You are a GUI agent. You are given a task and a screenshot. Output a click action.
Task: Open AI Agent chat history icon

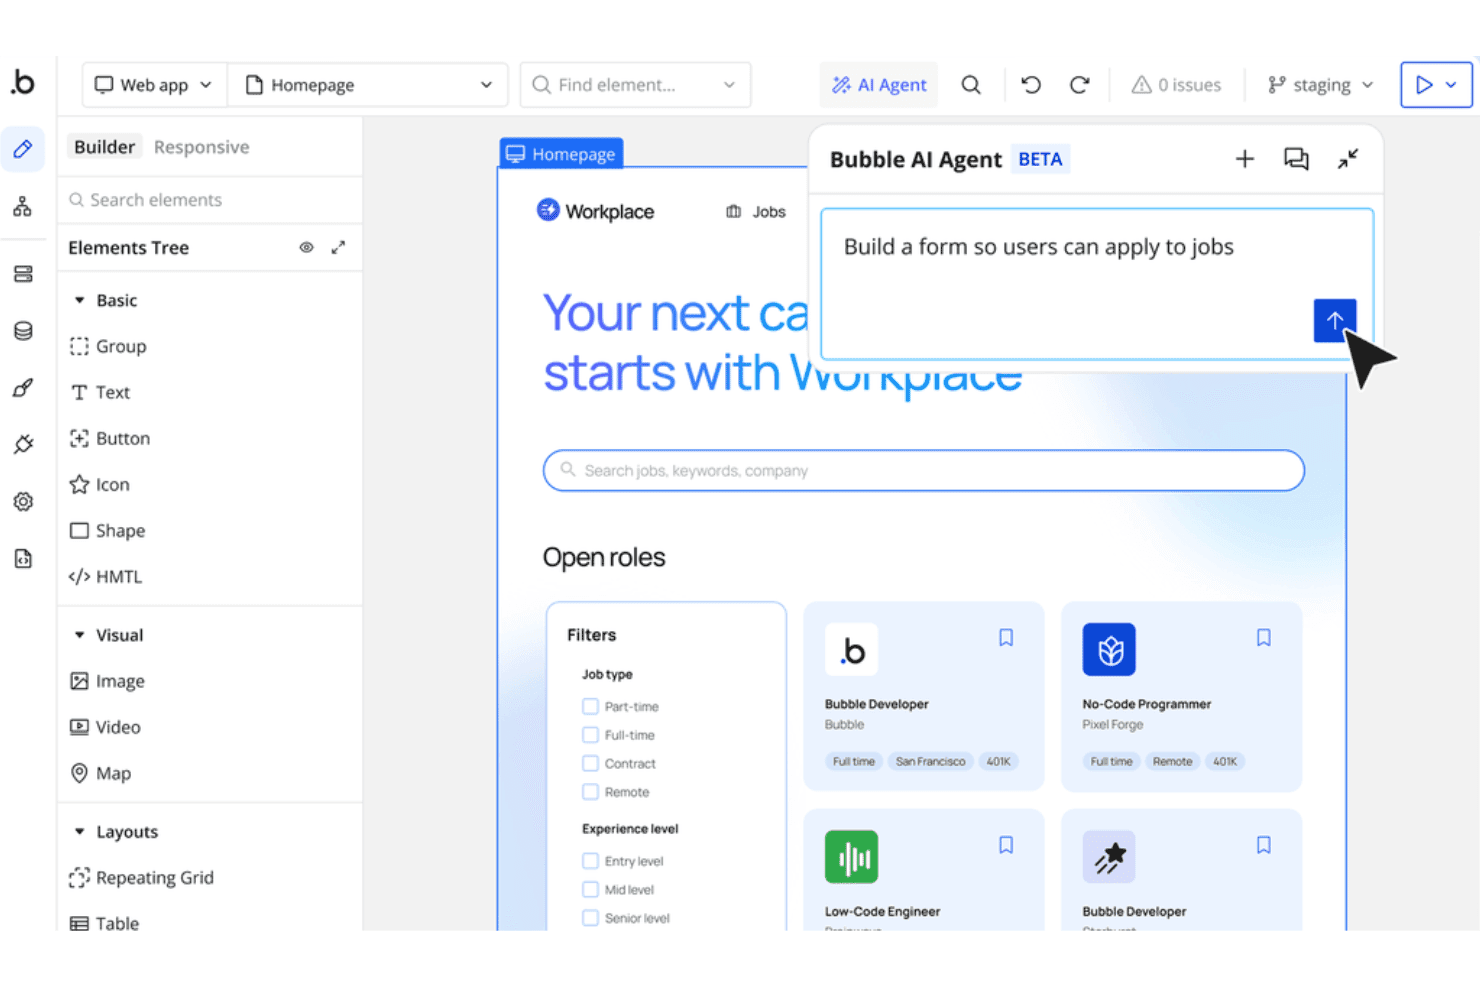pyautogui.click(x=1296, y=159)
